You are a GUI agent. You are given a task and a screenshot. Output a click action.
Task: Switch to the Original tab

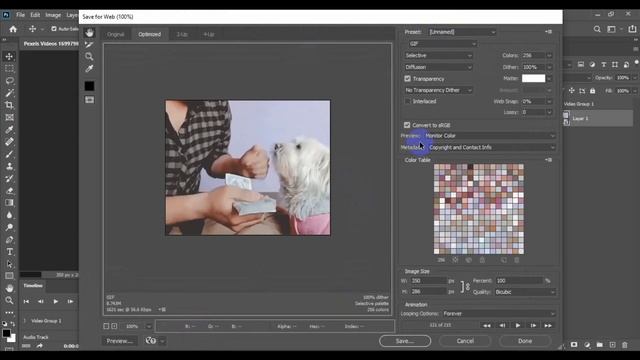point(116,34)
